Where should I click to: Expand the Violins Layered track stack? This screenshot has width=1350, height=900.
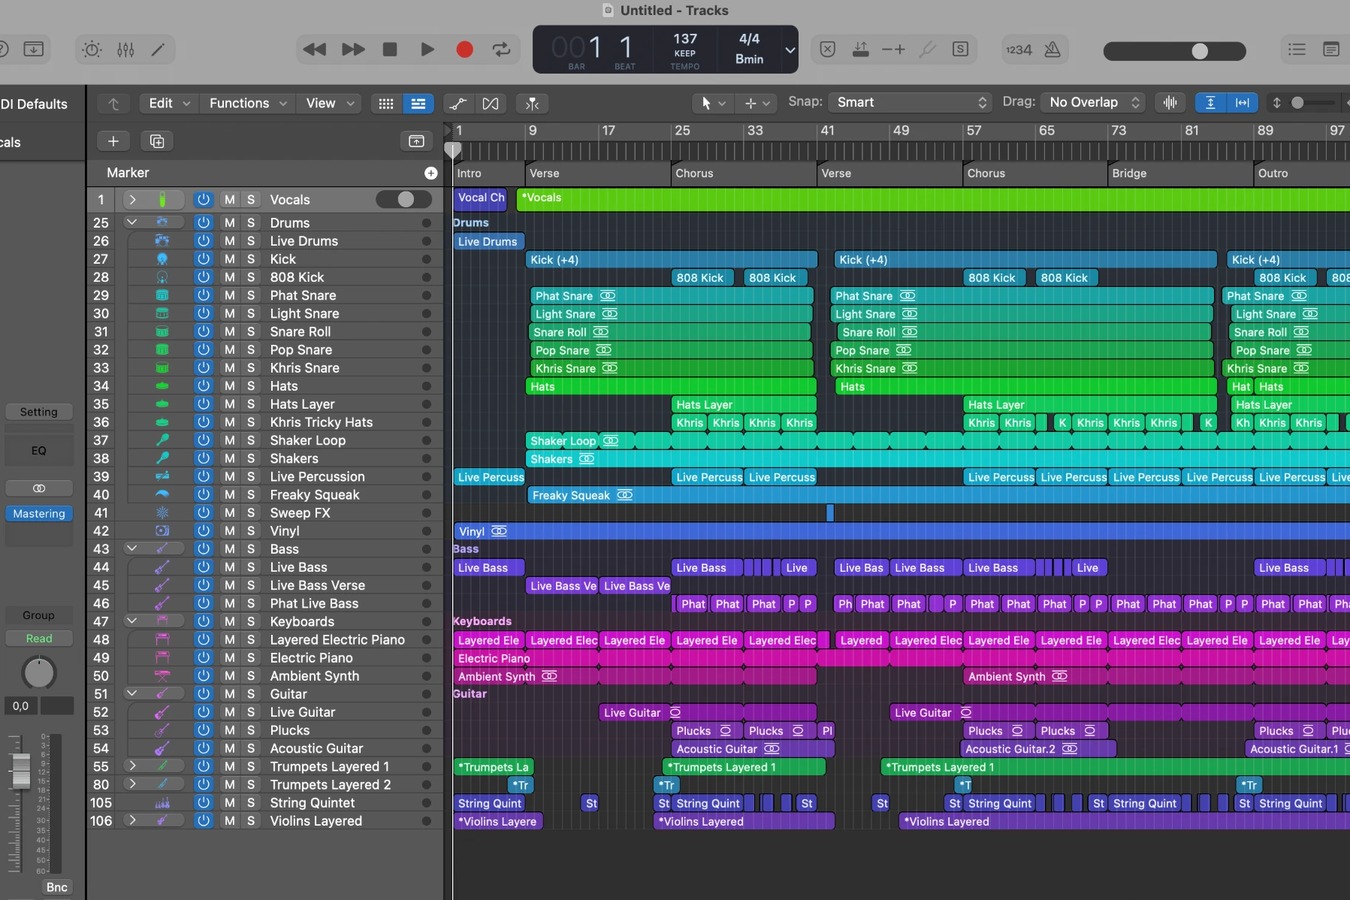(131, 820)
